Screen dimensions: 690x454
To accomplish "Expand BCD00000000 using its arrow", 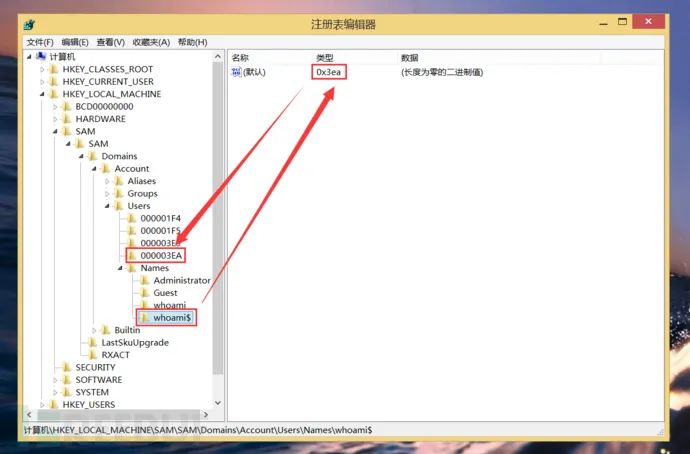I will [55, 106].
